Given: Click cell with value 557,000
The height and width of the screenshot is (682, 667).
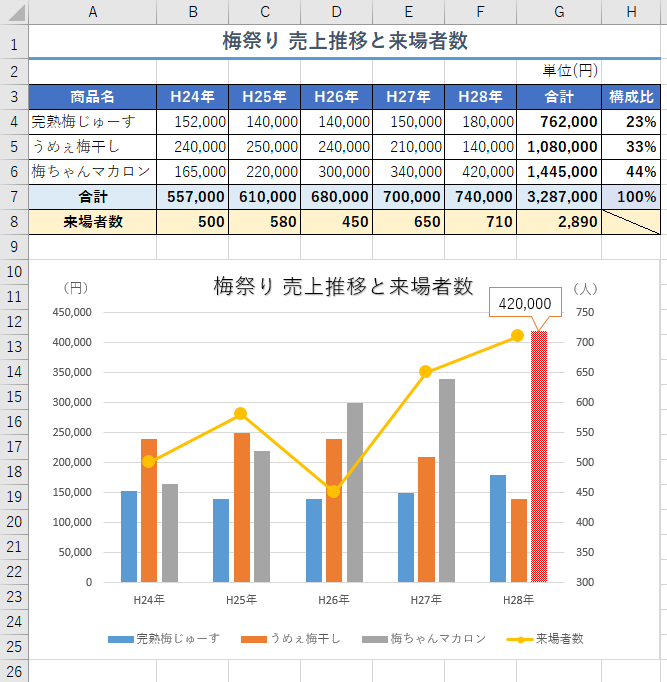Looking at the screenshot, I should click(x=193, y=197).
